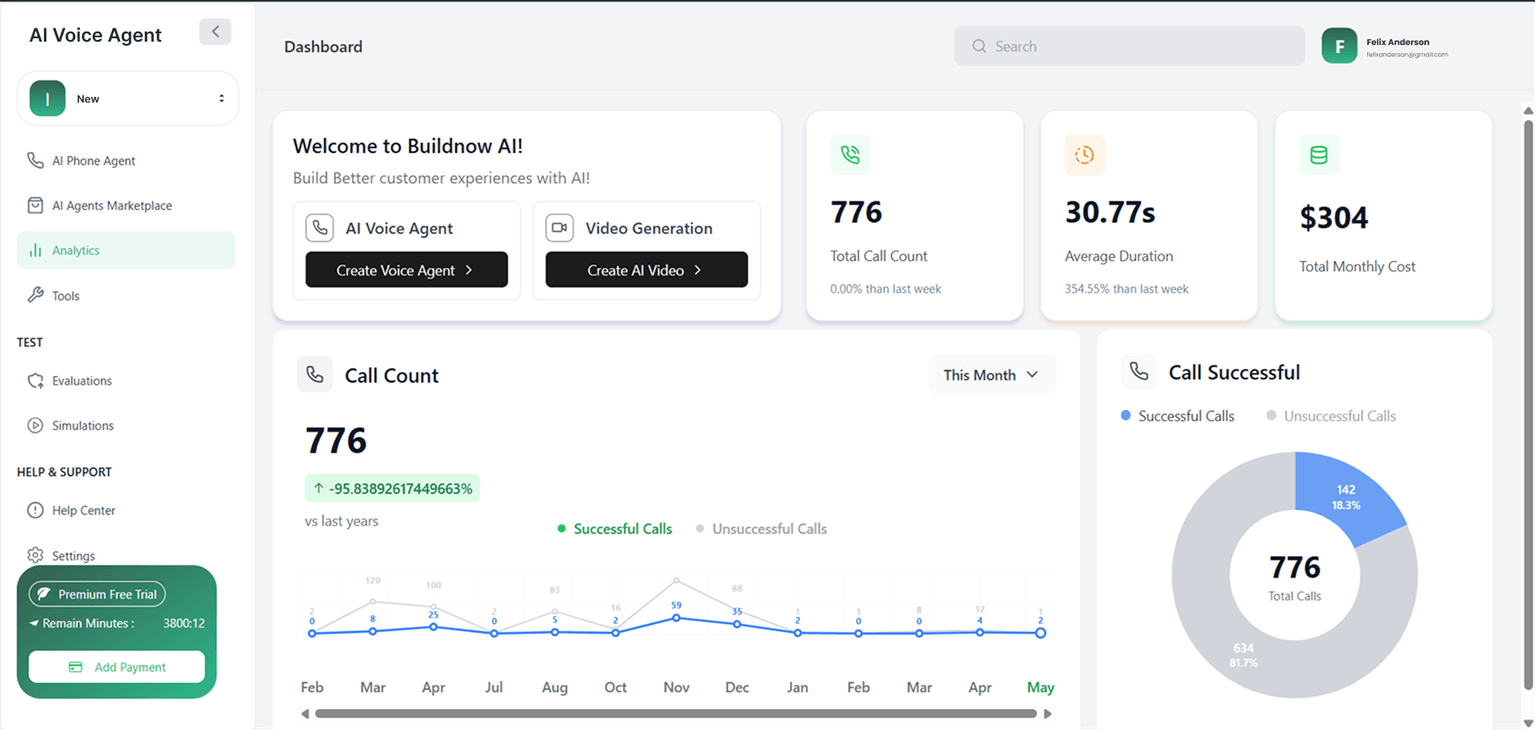
Task: Click the green workspace avatar icon
Action: (47, 99)
